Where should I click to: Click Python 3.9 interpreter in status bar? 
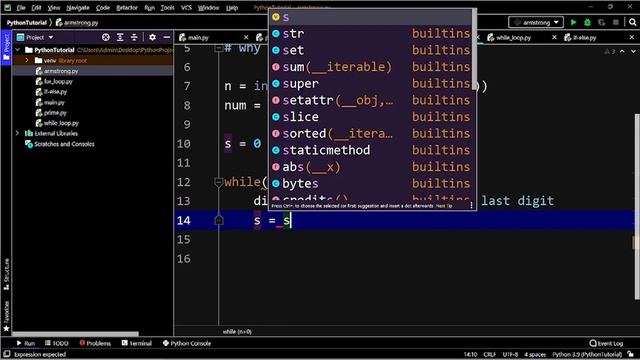pyautogui.click(x=587, y=354)
